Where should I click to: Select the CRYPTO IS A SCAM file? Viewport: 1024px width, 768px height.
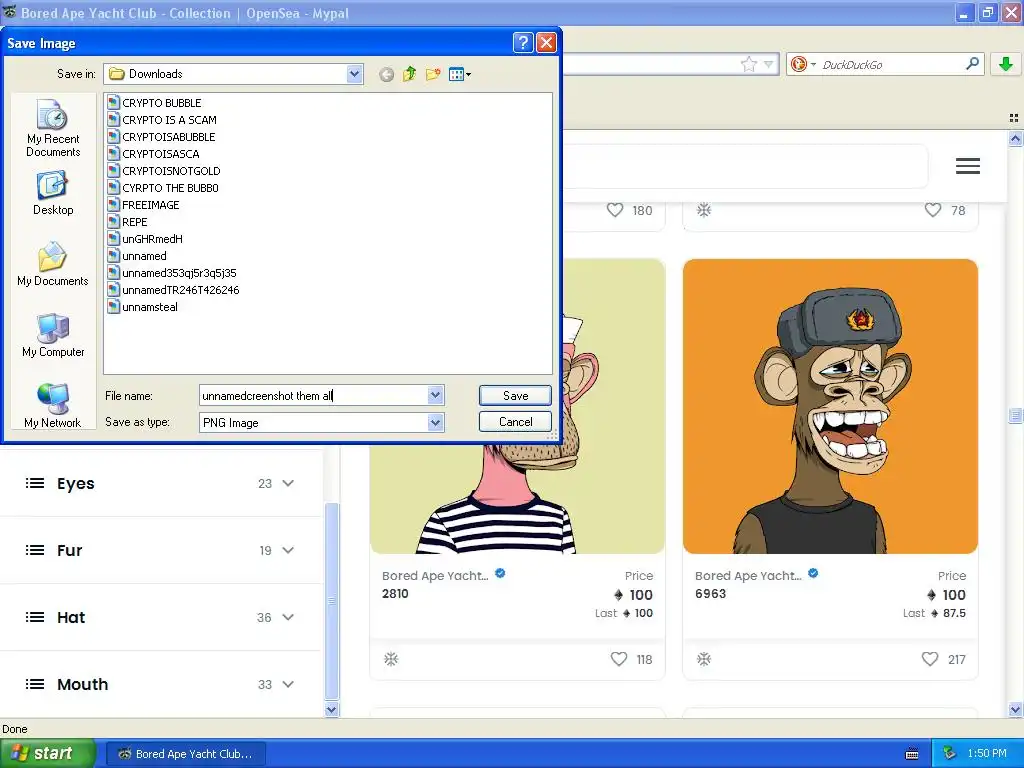click(x=162, y=120)
